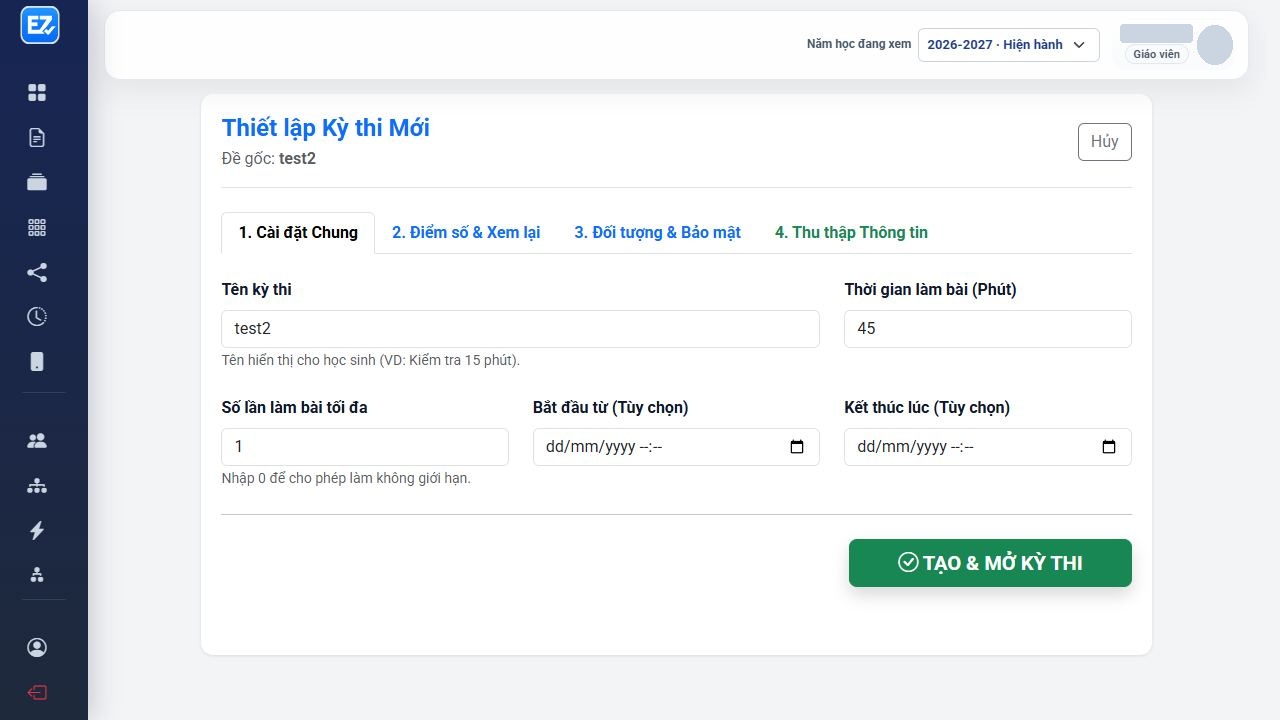Select the 1. Cài đặt Chung tab
Viewport: 1280px width, 720px height.
tap(298, 233)
